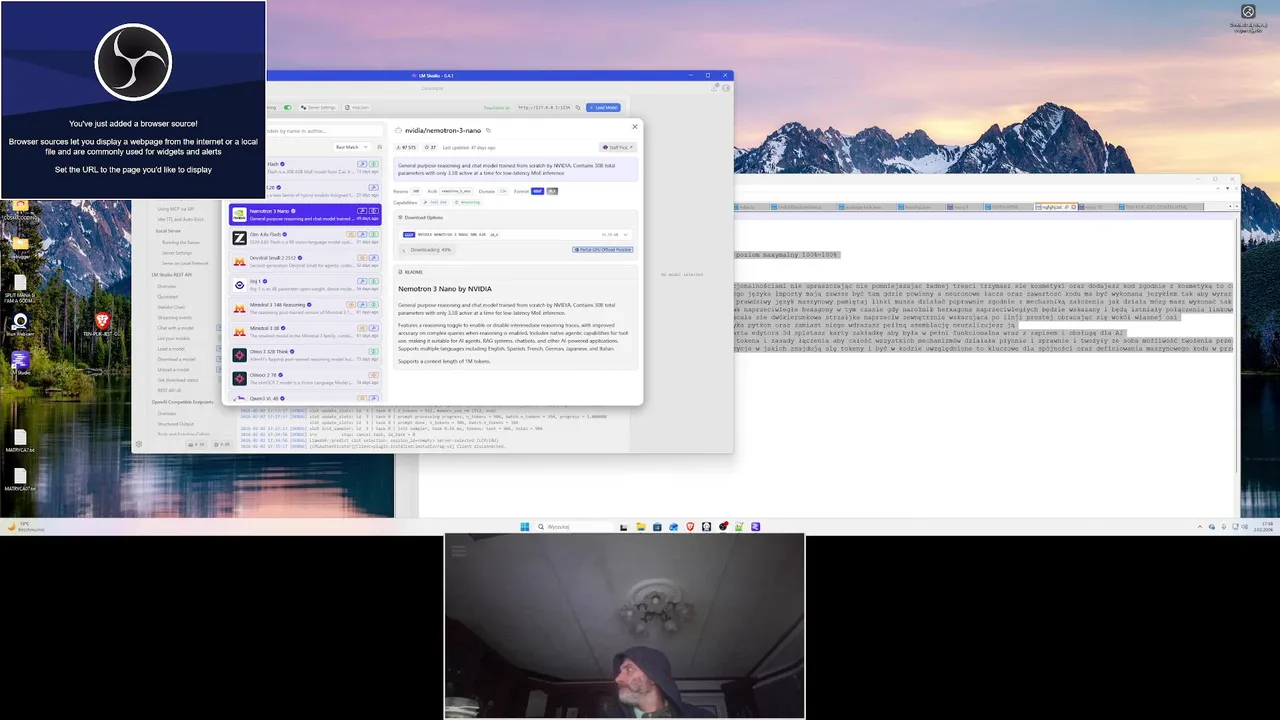1280x720 pixels.
Task: Expand the download option quantization chevron
Action: 626,234
